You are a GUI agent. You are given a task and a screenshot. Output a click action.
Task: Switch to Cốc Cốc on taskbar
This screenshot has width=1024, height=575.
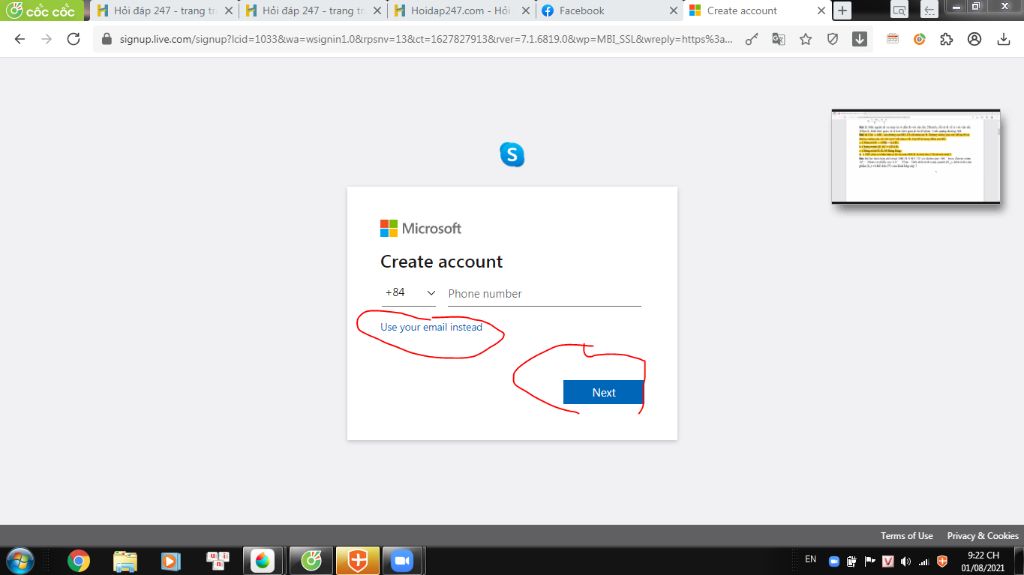(311, 561)
